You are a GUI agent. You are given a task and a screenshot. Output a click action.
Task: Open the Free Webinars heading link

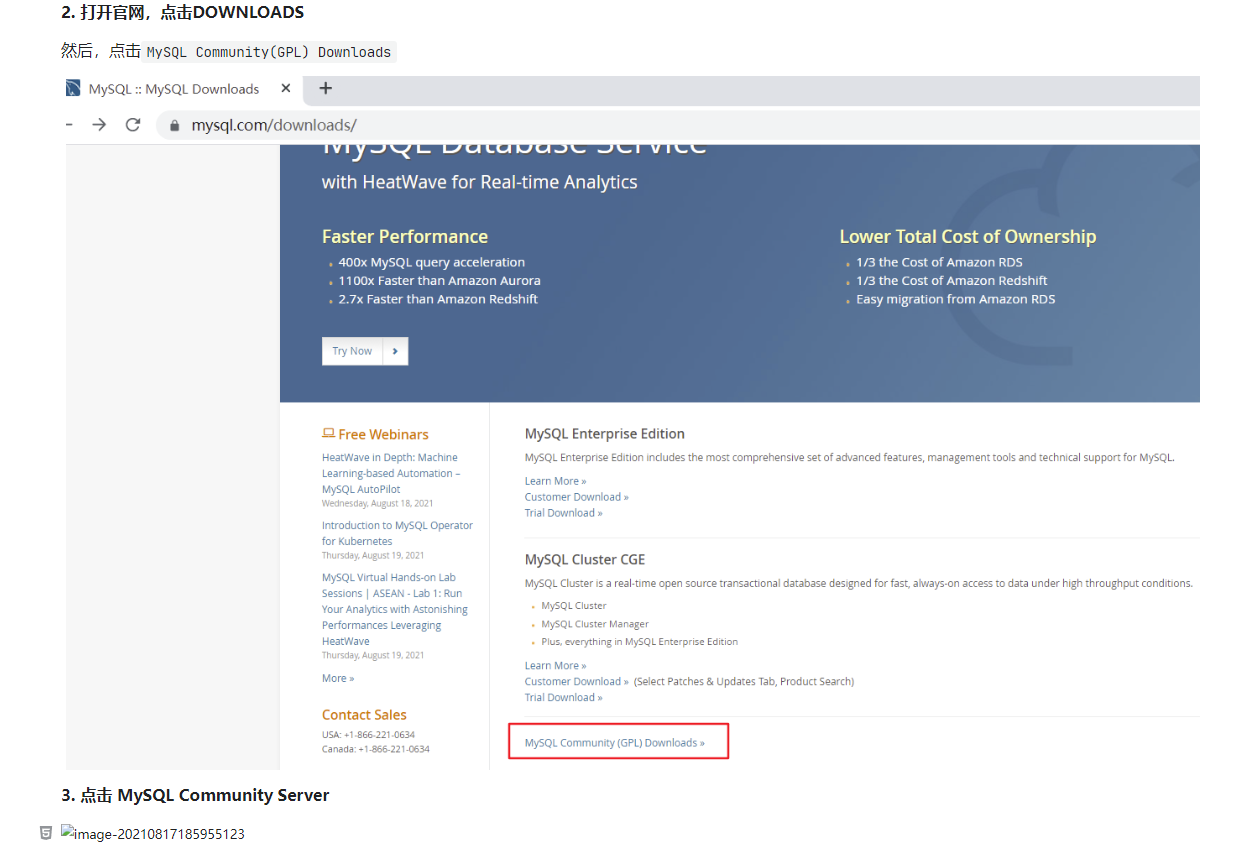tap(375, 434)
